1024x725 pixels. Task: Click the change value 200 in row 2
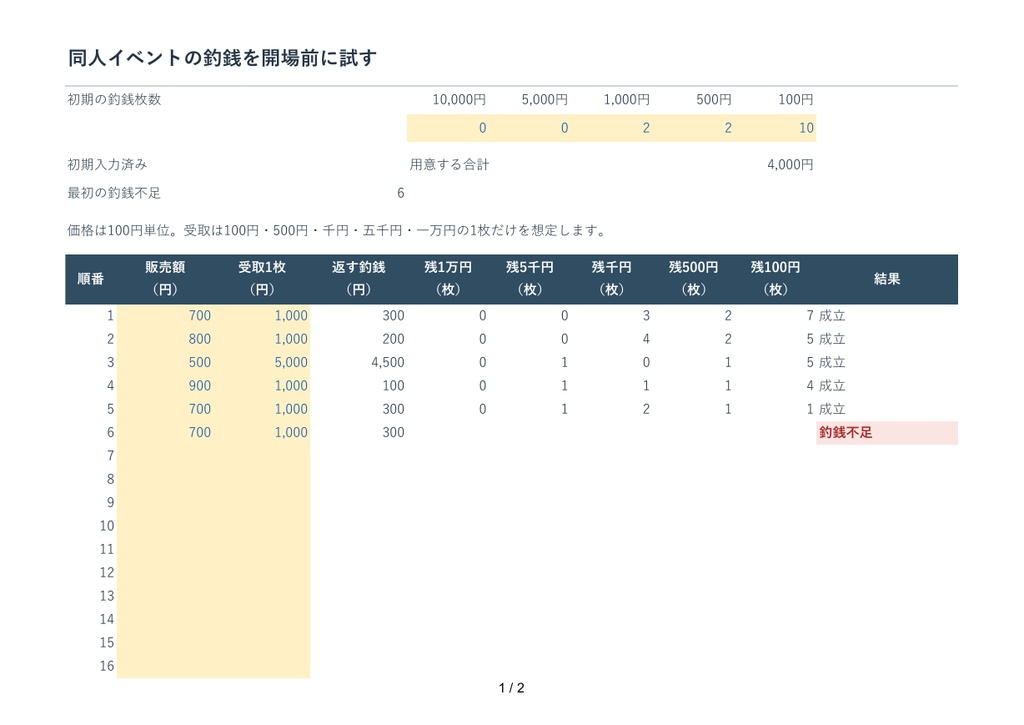(393, 340)
